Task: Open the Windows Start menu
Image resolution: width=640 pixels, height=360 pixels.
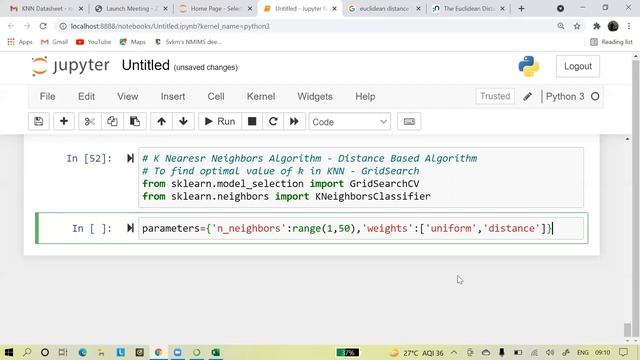Action: [x=9, y=352]
